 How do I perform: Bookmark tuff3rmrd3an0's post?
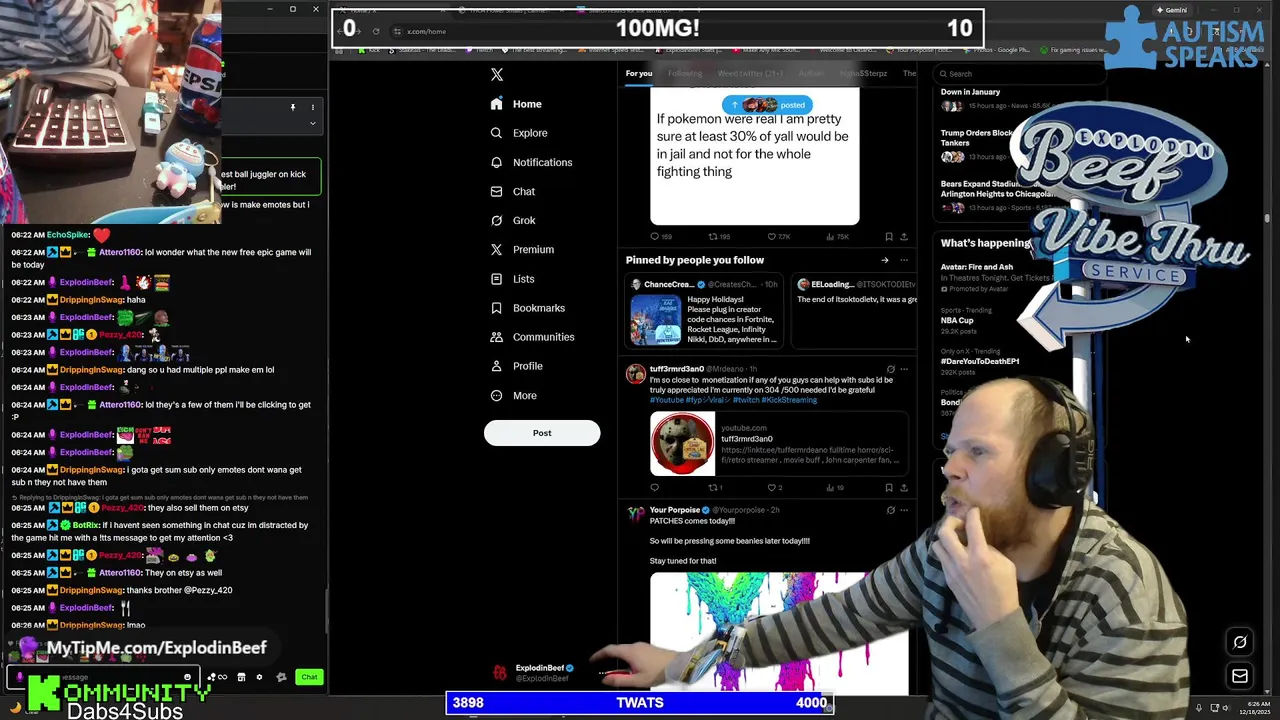pyautogui.click(x=889, y=488)
